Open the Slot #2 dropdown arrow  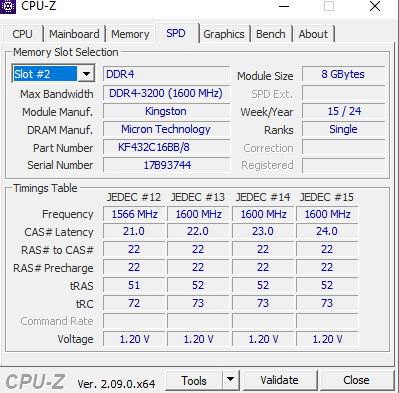86,74
